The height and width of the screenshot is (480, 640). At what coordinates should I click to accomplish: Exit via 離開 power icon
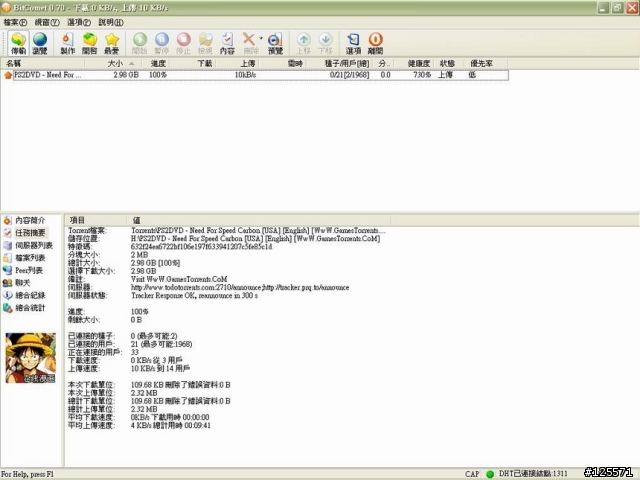coord(376,43)
